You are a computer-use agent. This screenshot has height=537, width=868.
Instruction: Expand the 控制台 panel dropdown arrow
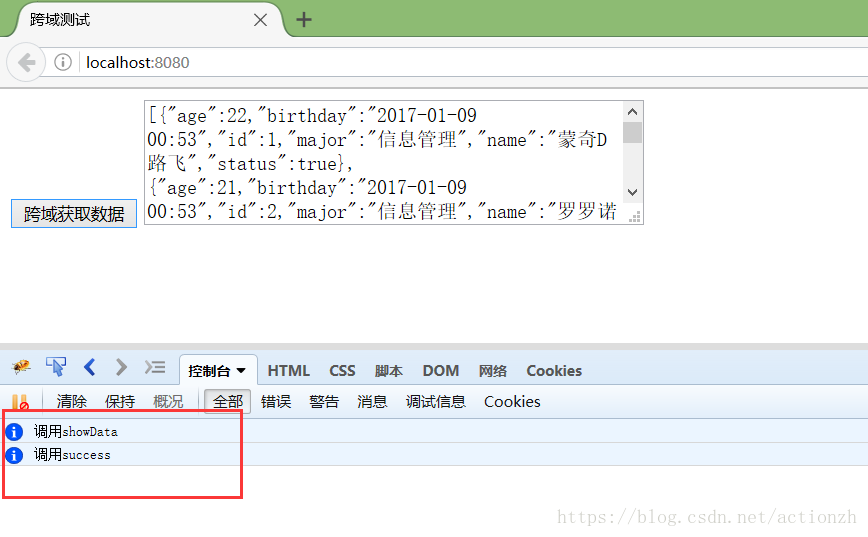(x=241, y=370)
